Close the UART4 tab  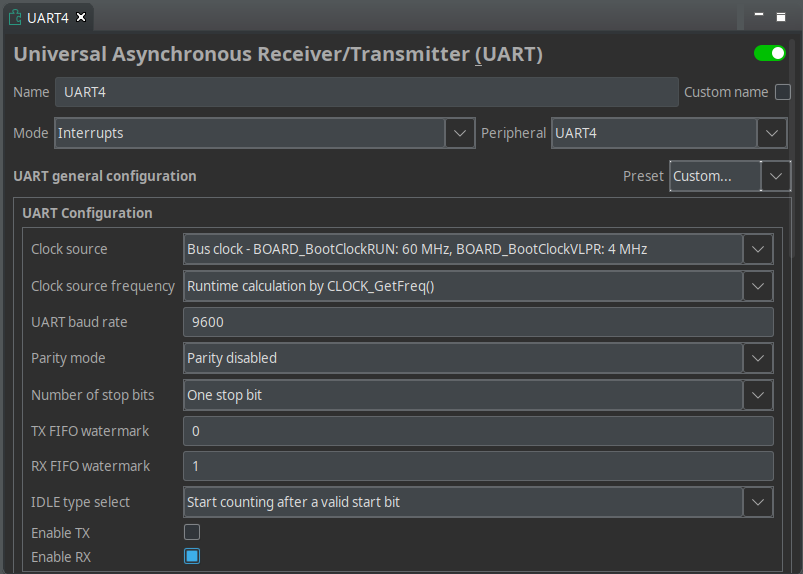[x=81, y=17]
